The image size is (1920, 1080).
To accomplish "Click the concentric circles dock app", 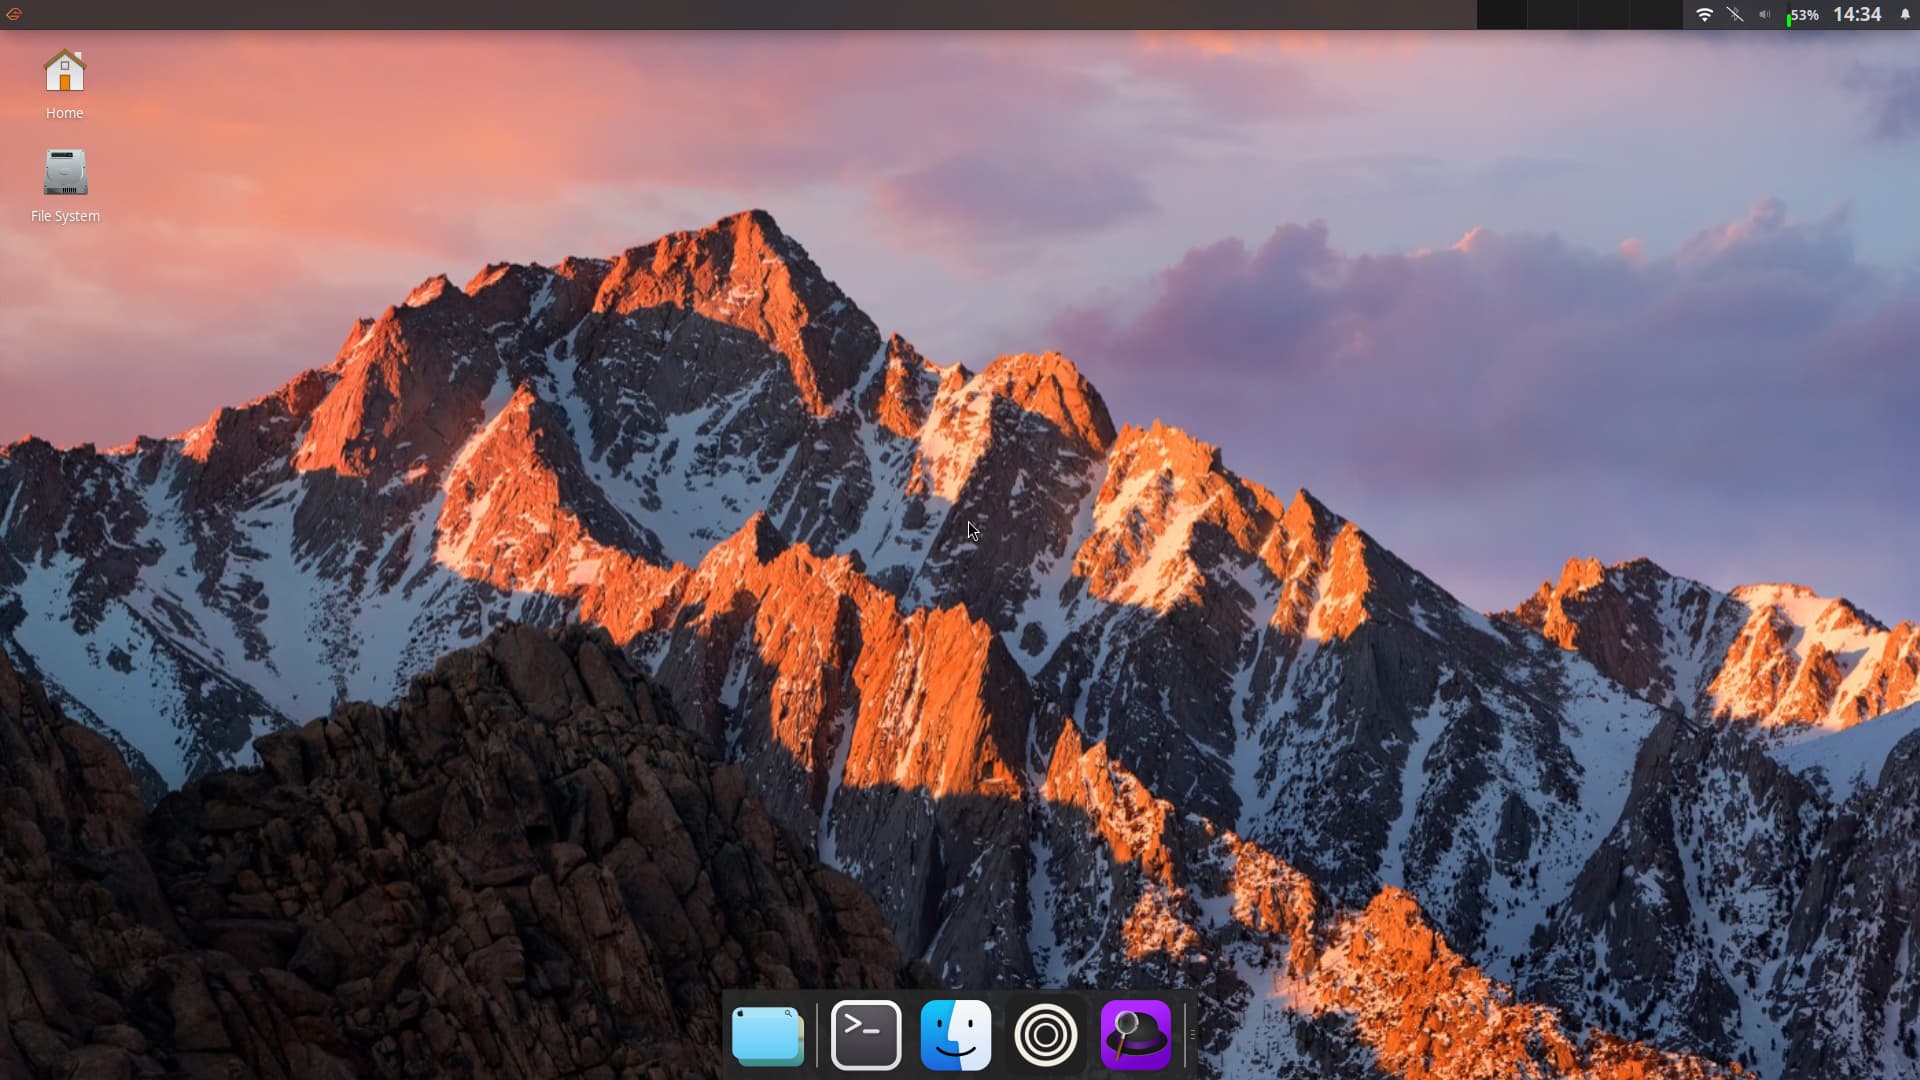I will [1046, 1035].
